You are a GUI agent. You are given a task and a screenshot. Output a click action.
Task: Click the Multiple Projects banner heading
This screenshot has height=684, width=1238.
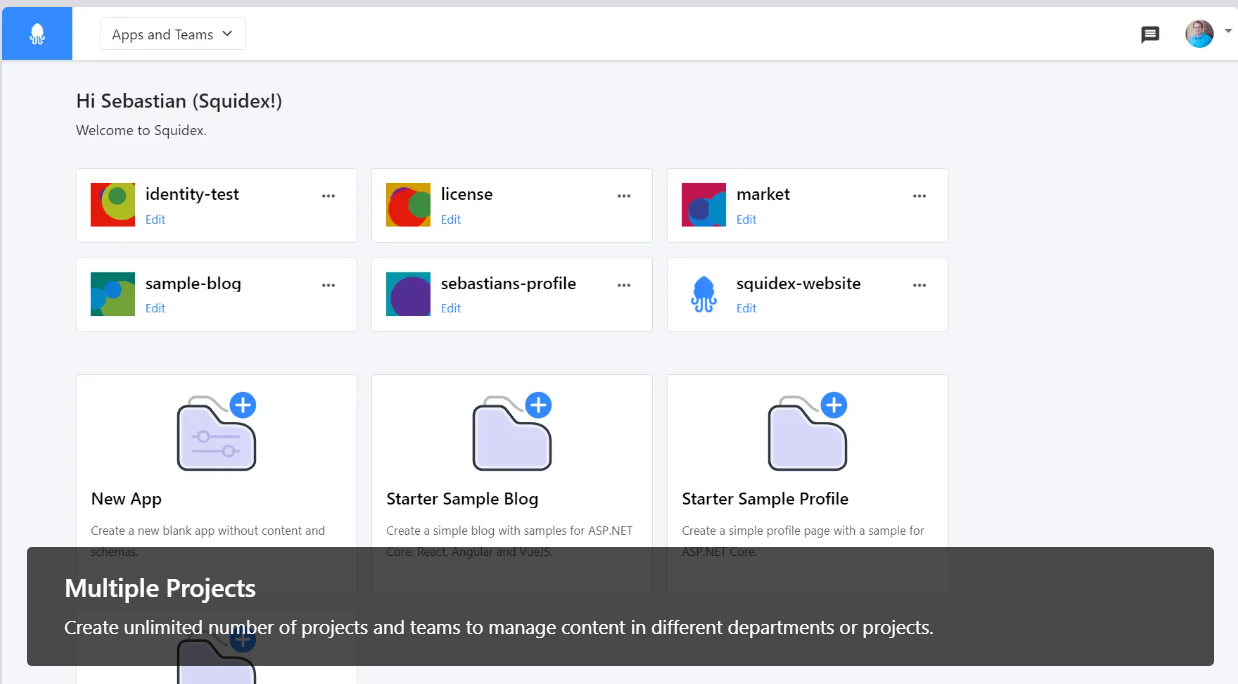click(x=160, y=588)
